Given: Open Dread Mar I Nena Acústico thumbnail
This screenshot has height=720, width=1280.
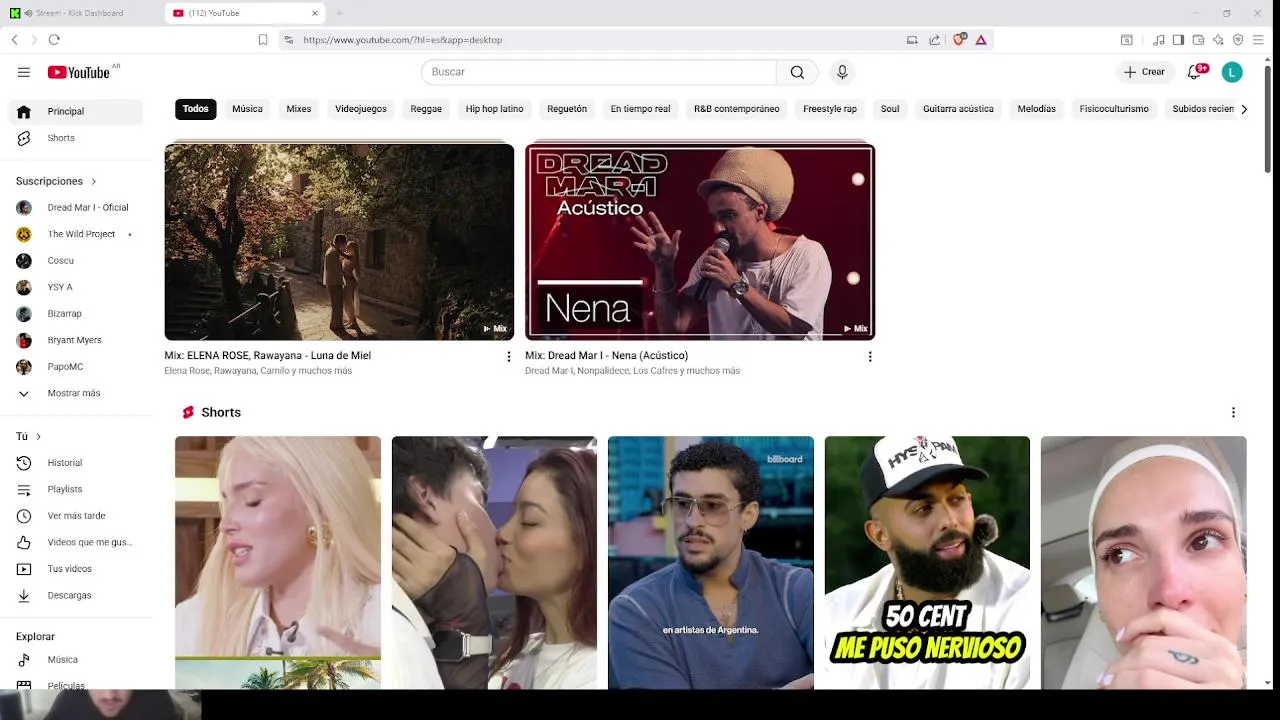Looking at the screenshot, I should pos(700,242).
